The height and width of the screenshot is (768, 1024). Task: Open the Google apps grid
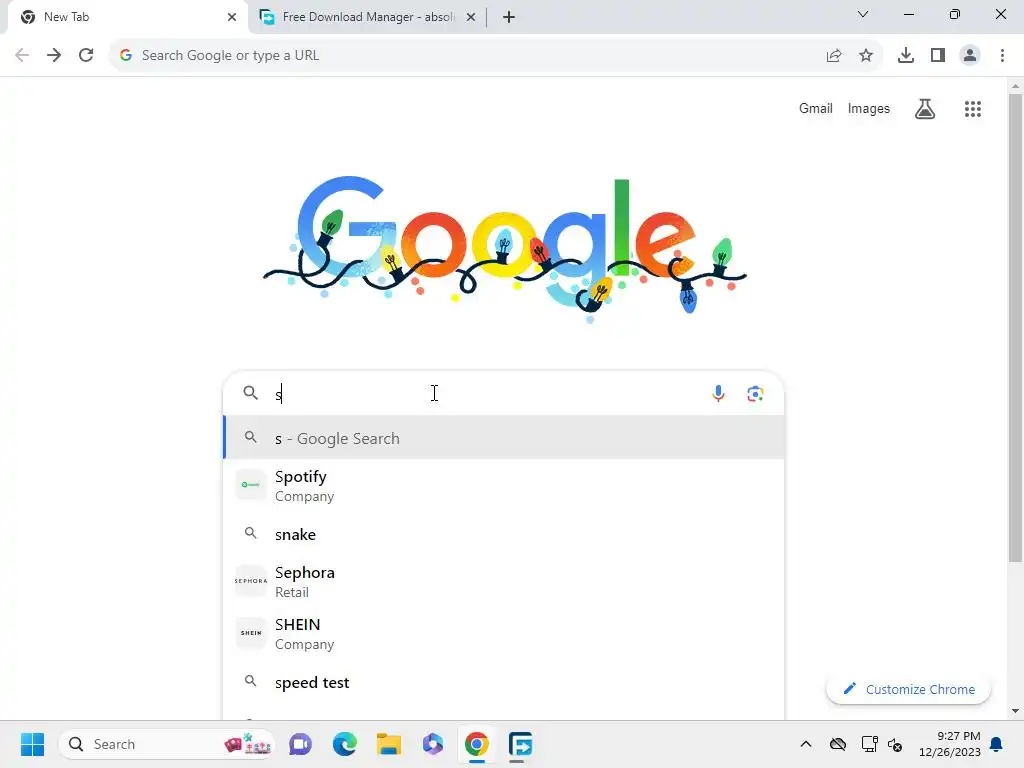pos(972,109)
